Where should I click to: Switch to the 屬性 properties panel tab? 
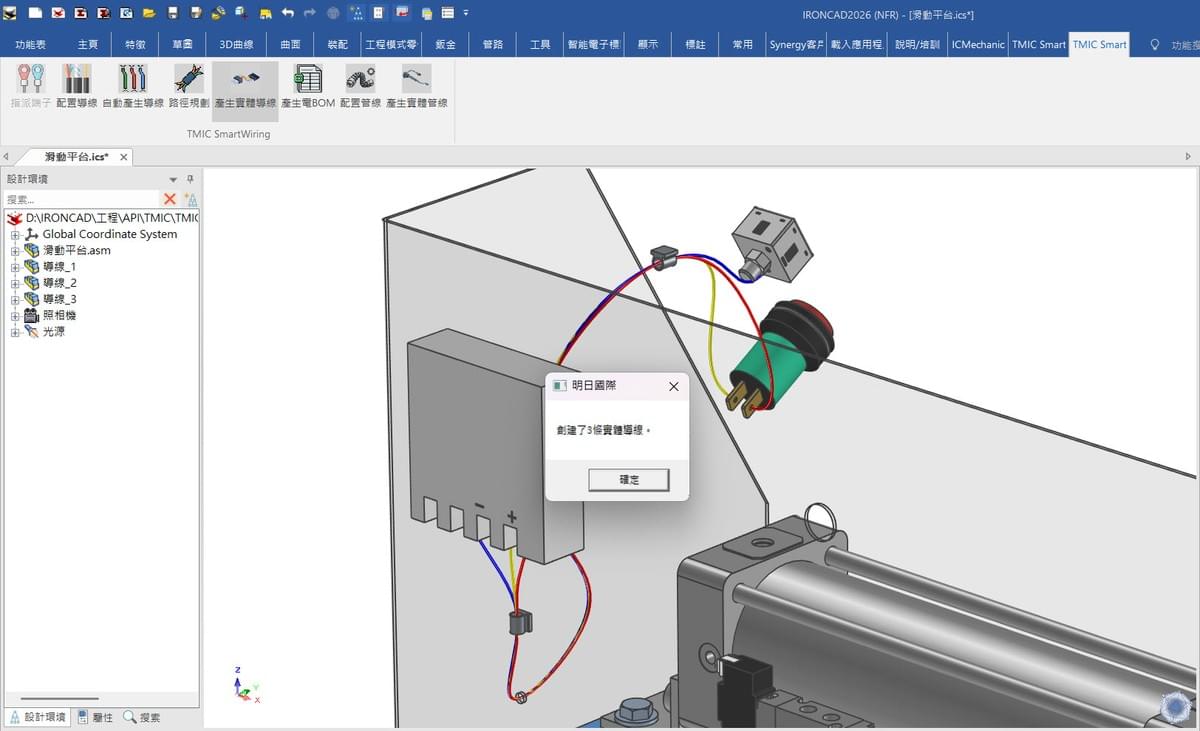95,717
